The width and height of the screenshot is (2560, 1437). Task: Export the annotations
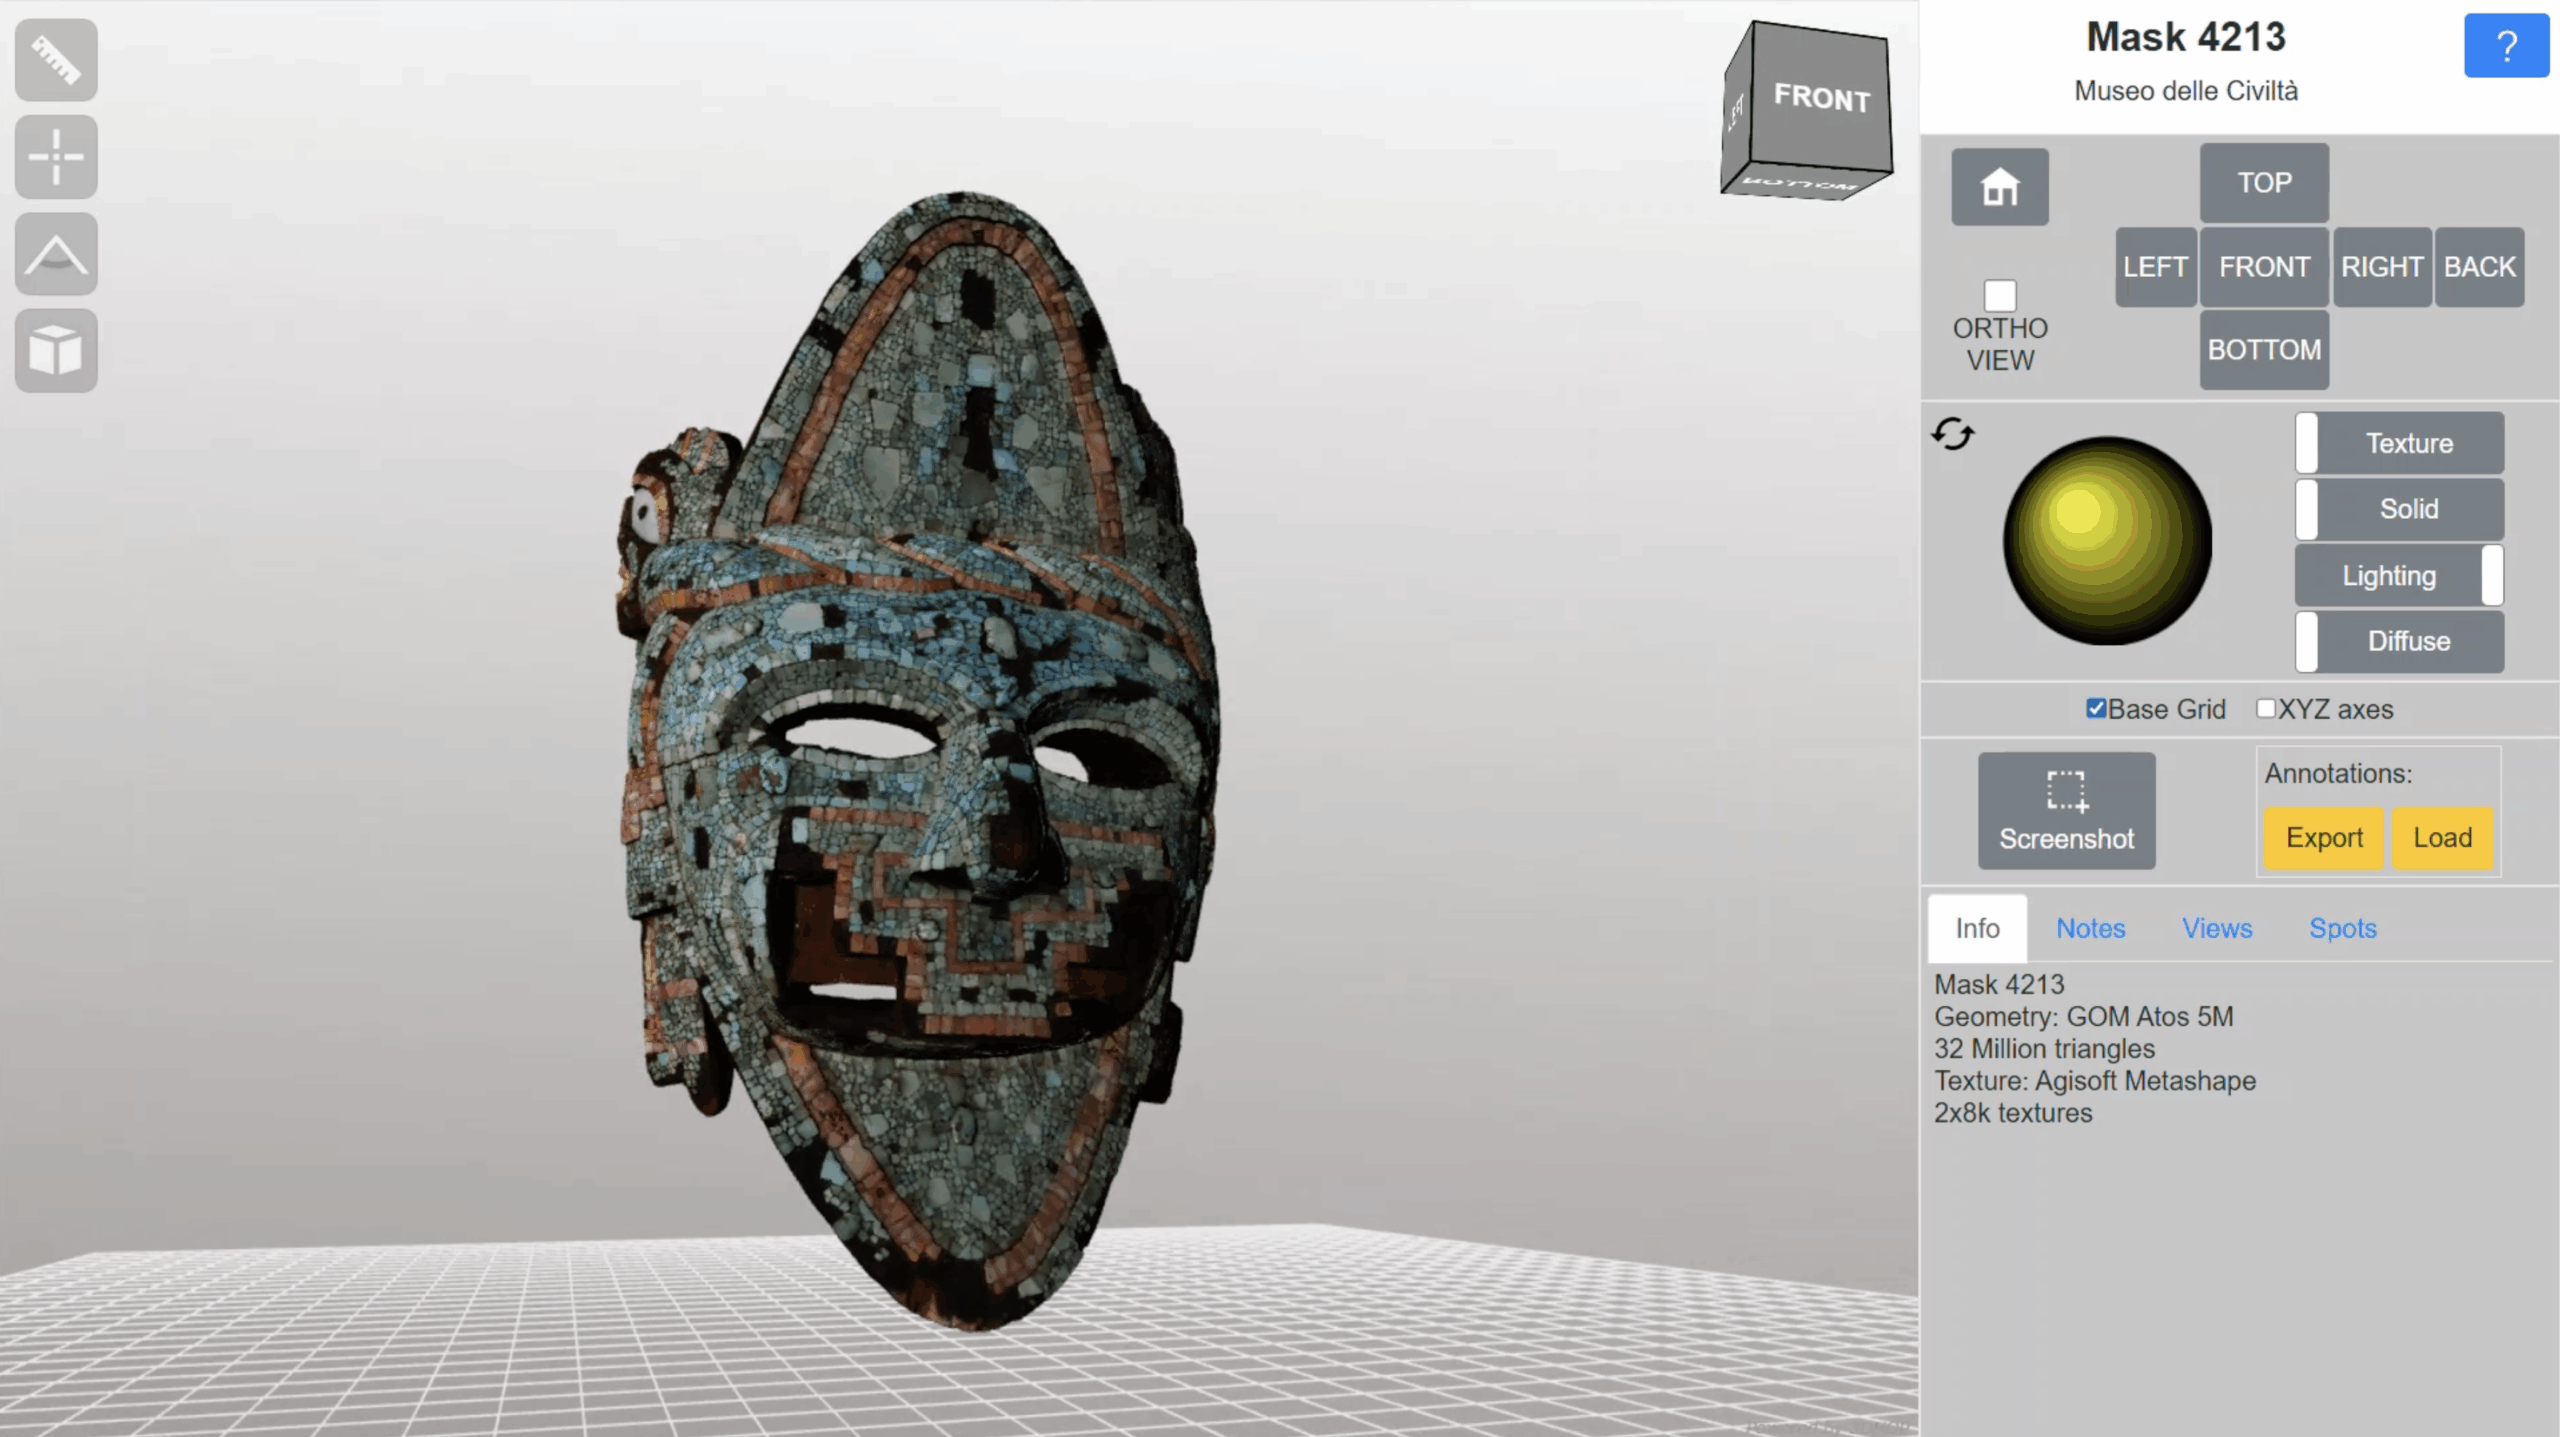click(x=2324, y=838)
